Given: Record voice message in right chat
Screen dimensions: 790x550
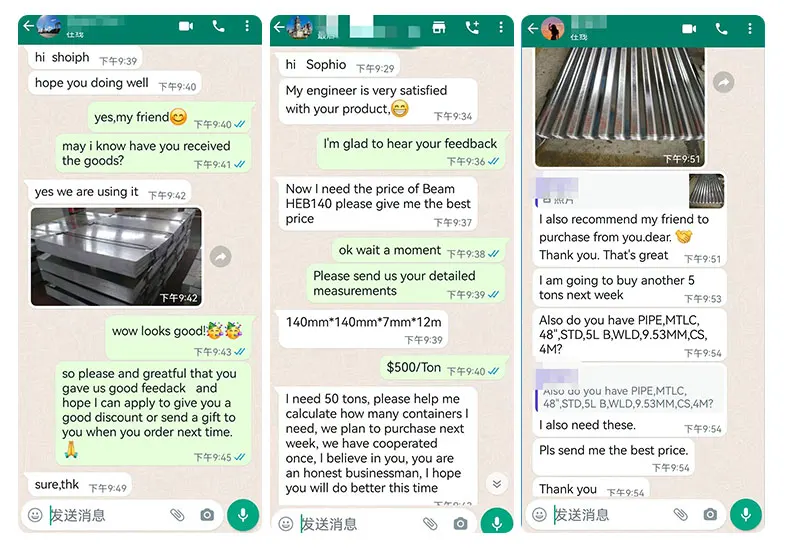Looking at the screenshot, I should pyautogui.click(x=746, y=514).
